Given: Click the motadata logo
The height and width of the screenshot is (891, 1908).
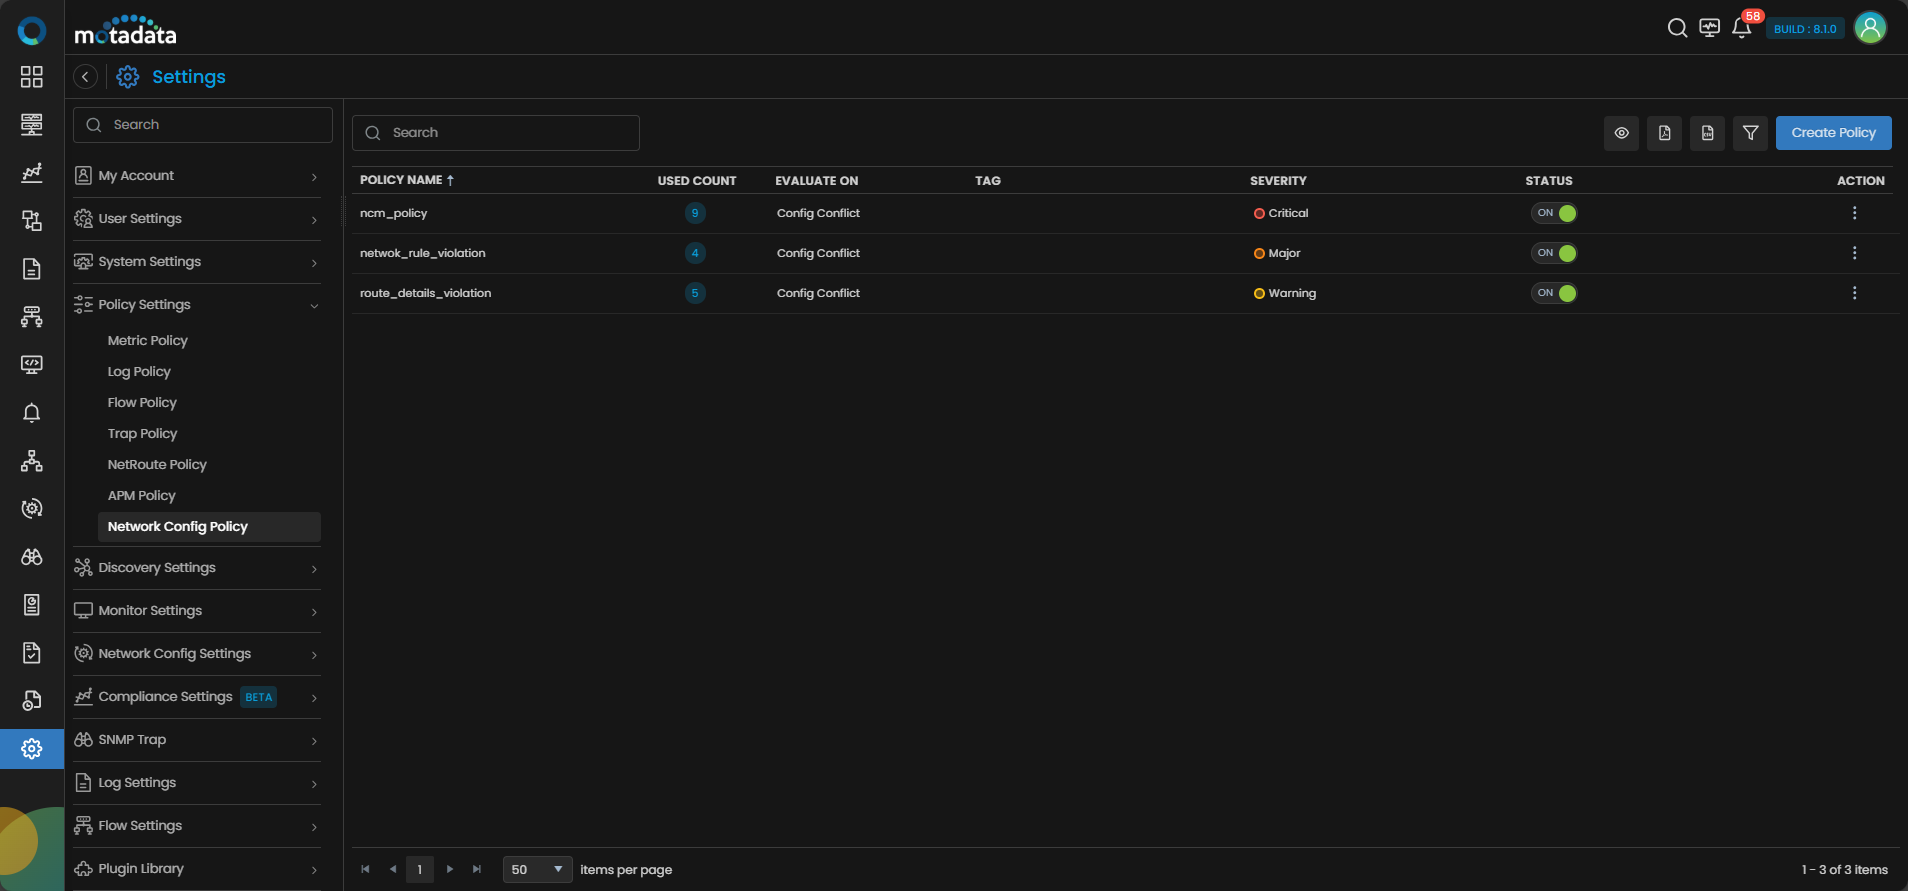Looking at the screenshot, I should pos(125,30).
